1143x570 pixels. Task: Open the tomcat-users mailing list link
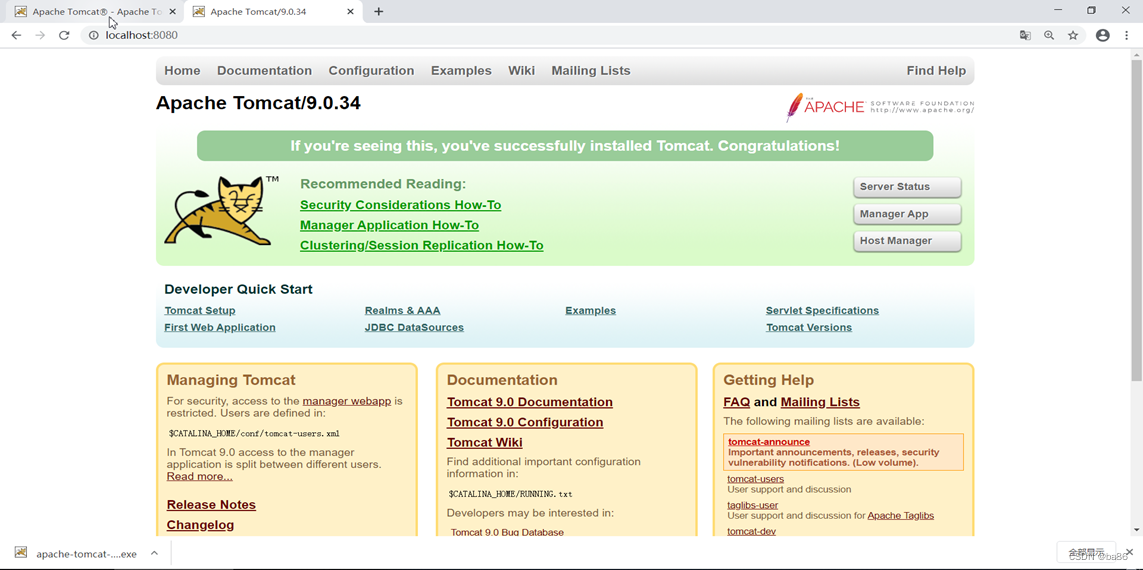point(756,479)
